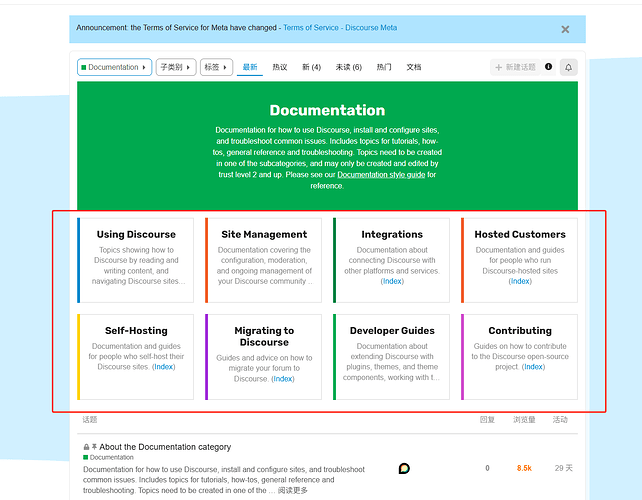Click 阅读更多 to read more

(x=293, y=490)
